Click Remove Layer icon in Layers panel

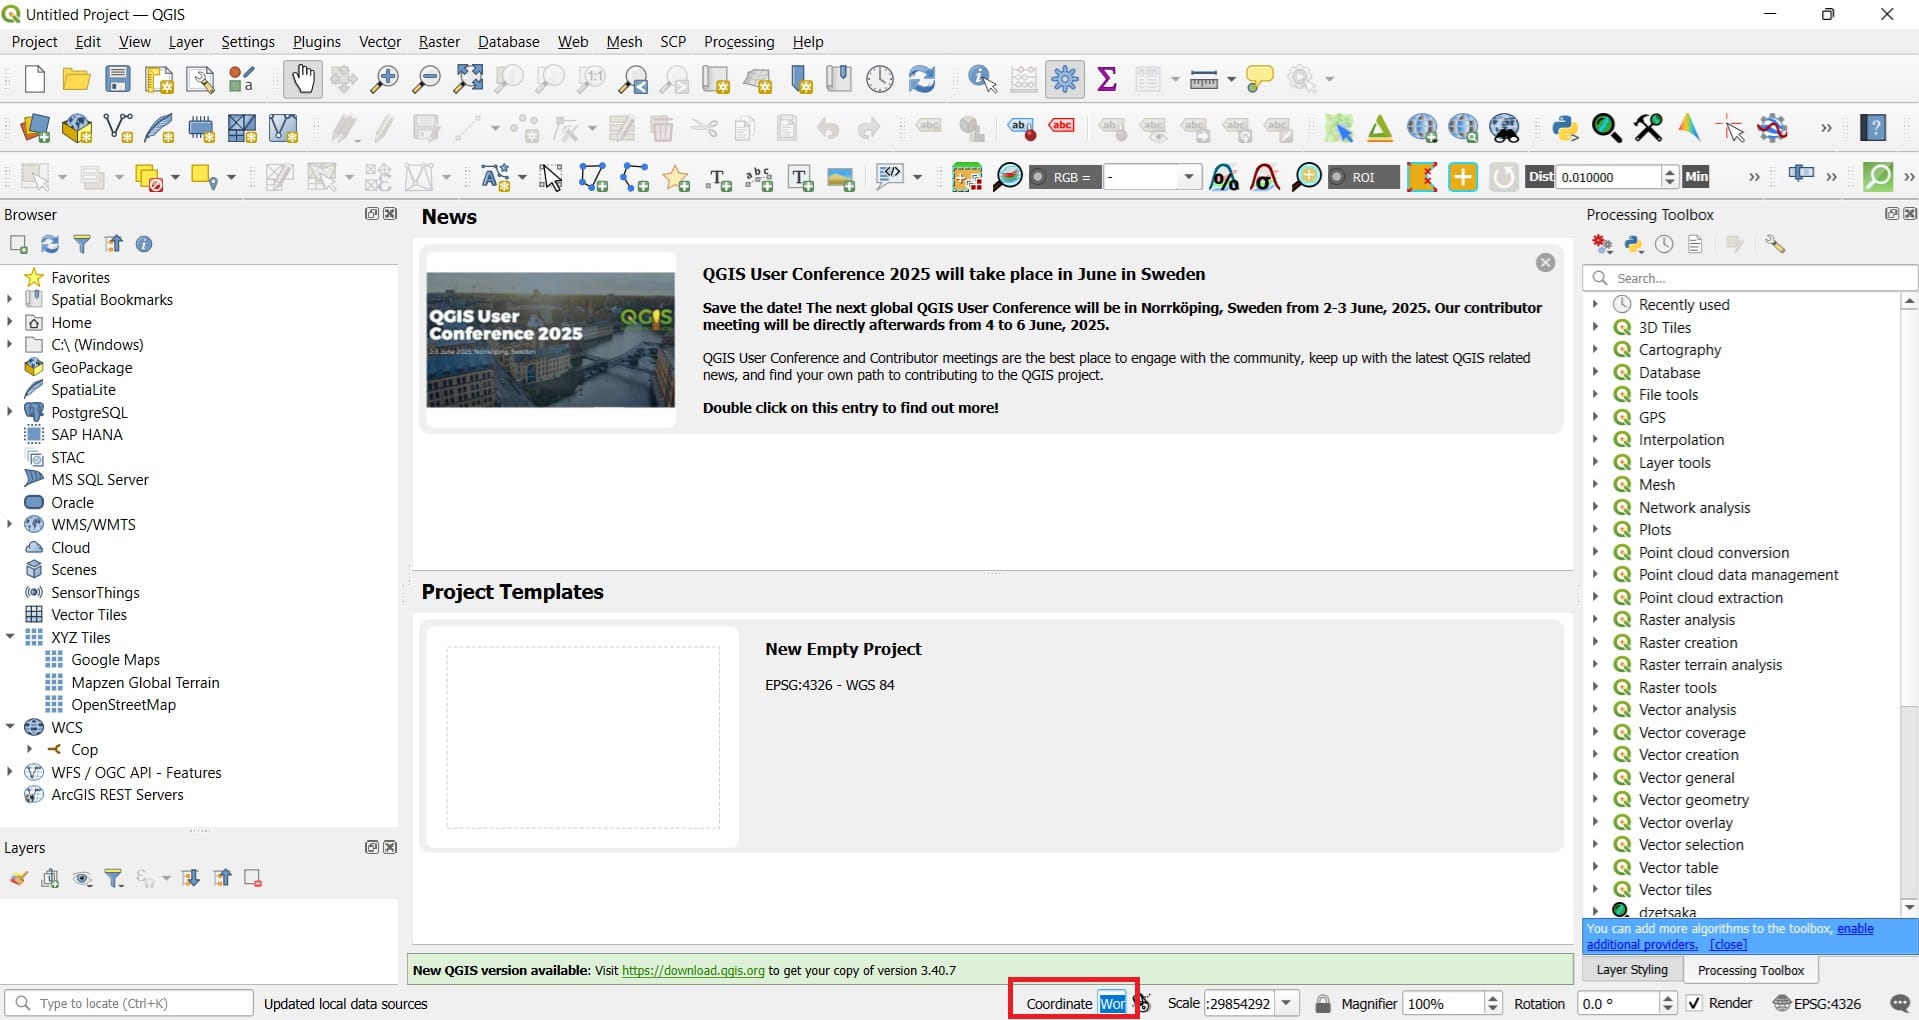[x=253, y=878]
